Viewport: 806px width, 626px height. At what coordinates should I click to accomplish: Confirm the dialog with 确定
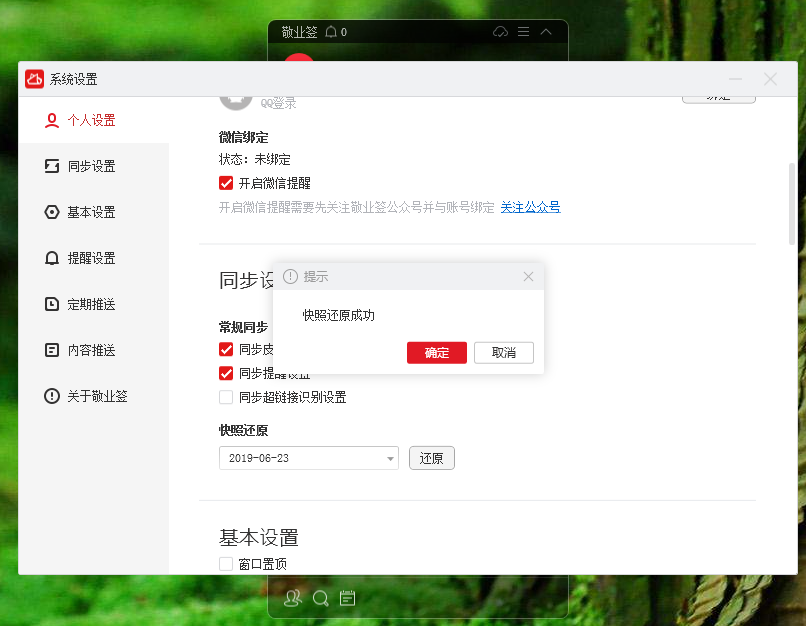pos(437,353)
